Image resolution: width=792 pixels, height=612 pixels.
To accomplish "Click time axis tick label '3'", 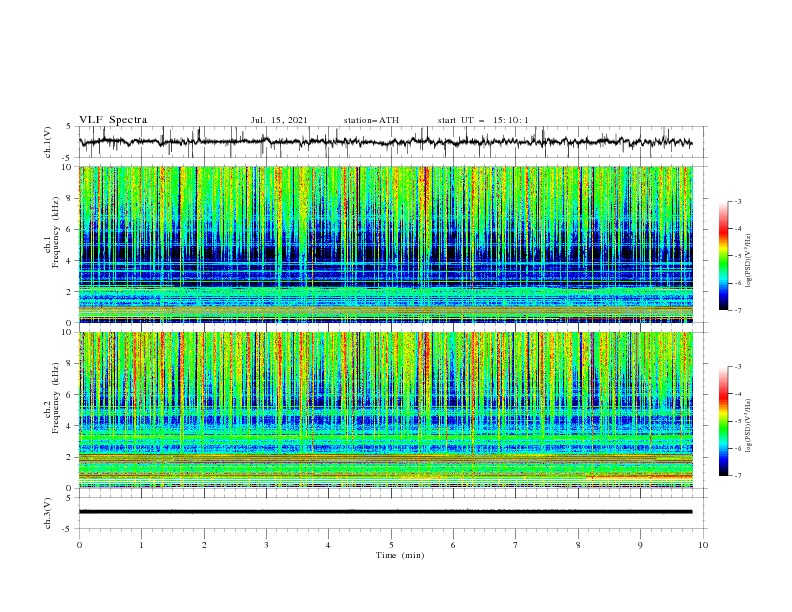I will [x=266, y=545].
